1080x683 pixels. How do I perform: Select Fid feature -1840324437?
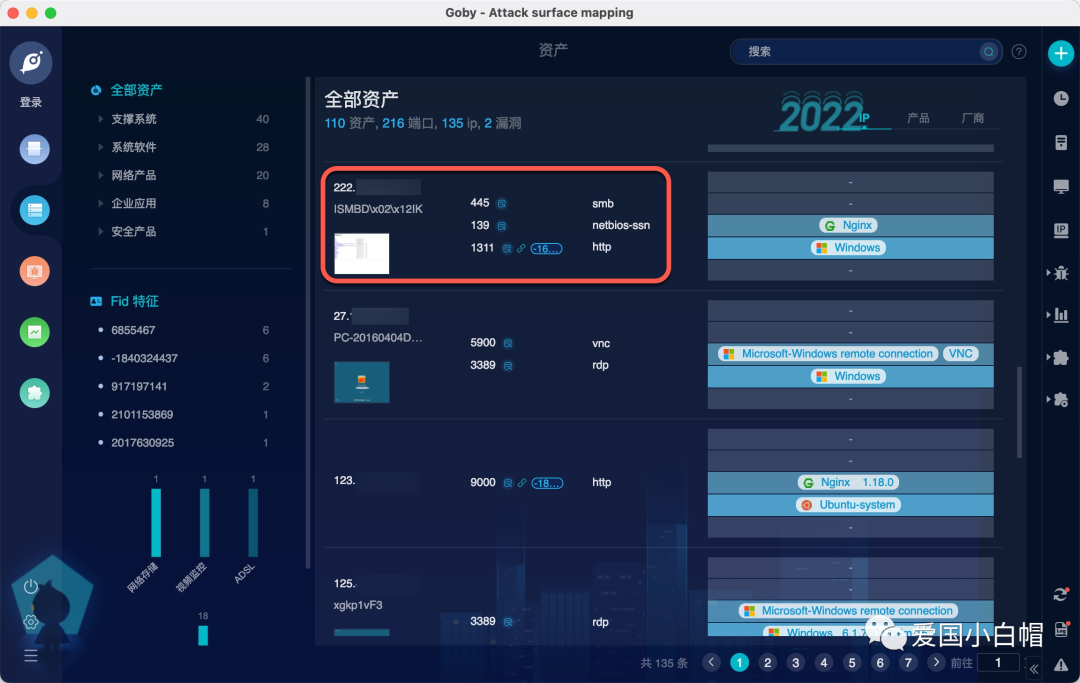(x=145, y=359)
